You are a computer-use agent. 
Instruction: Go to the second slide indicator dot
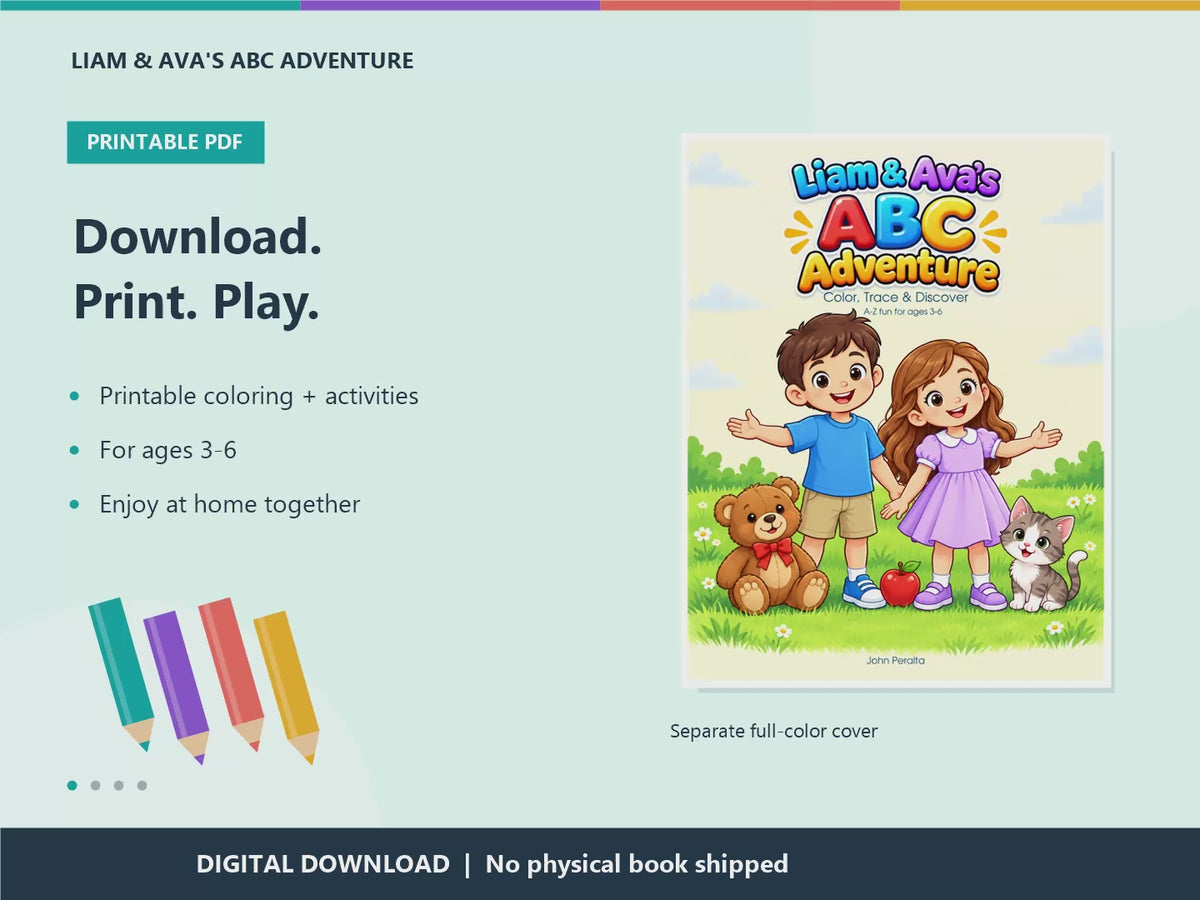95,785
